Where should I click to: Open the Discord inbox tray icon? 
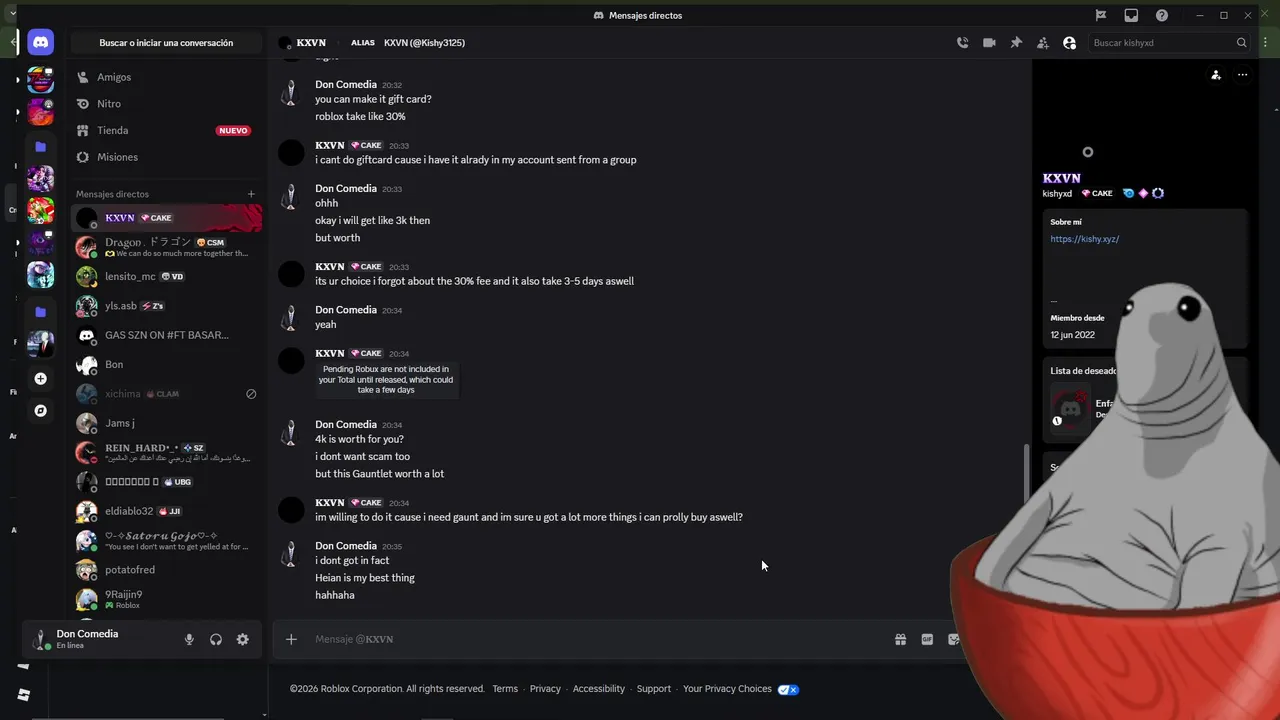point(1131,15)
